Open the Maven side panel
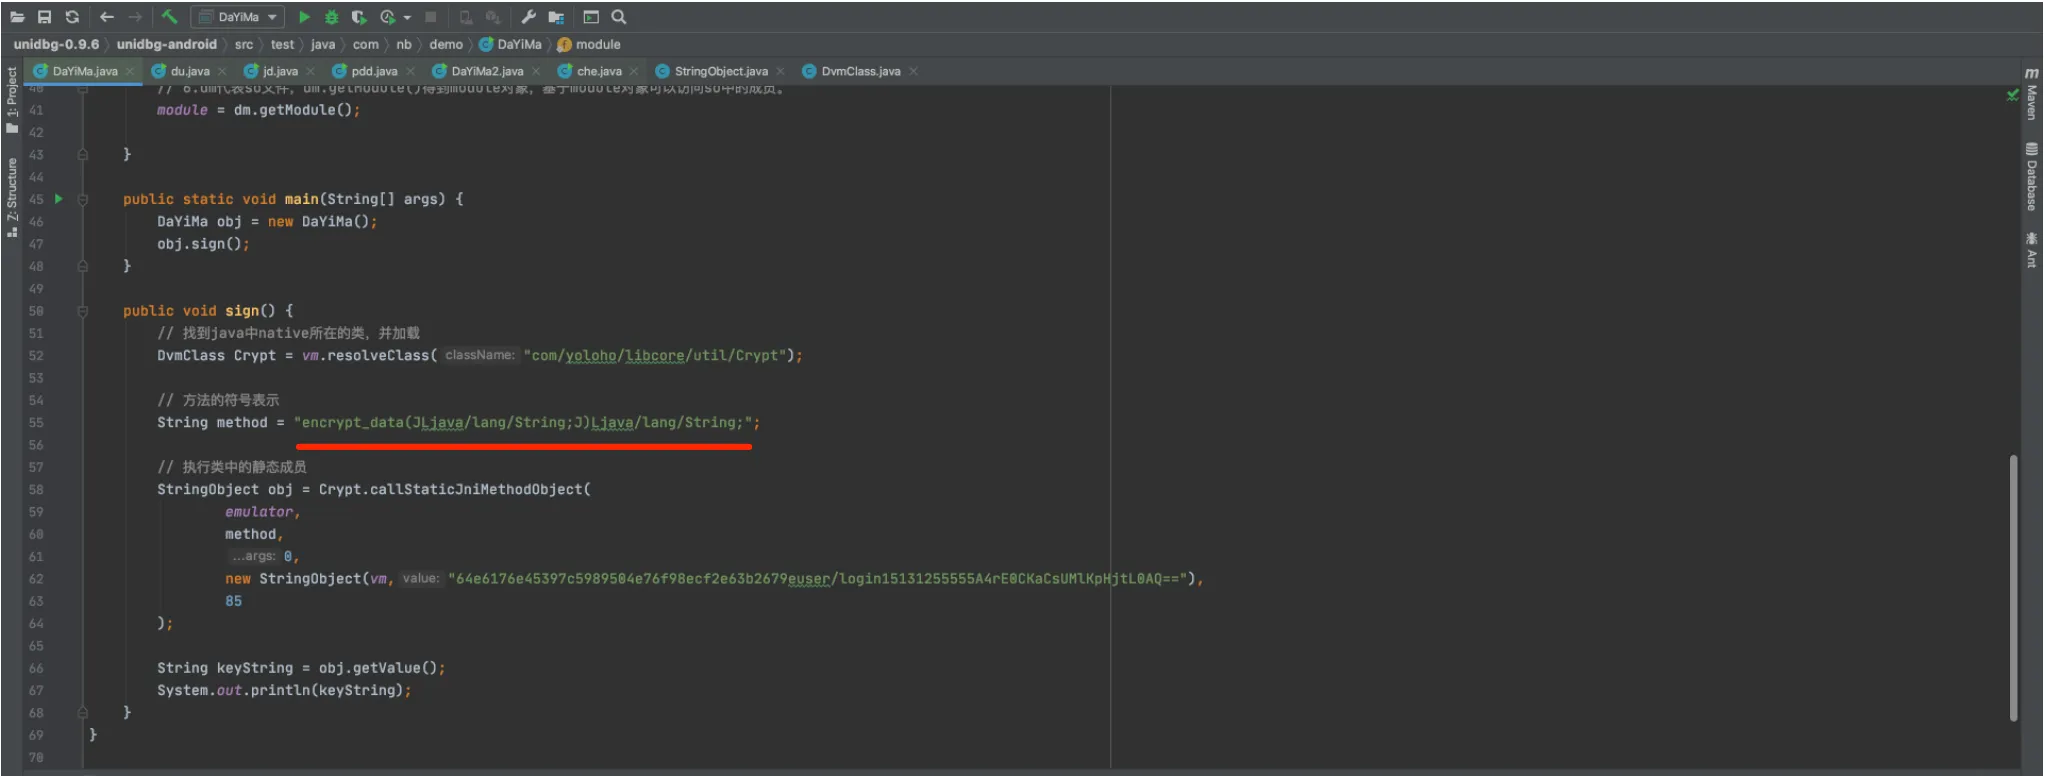 pos(2032,94)
